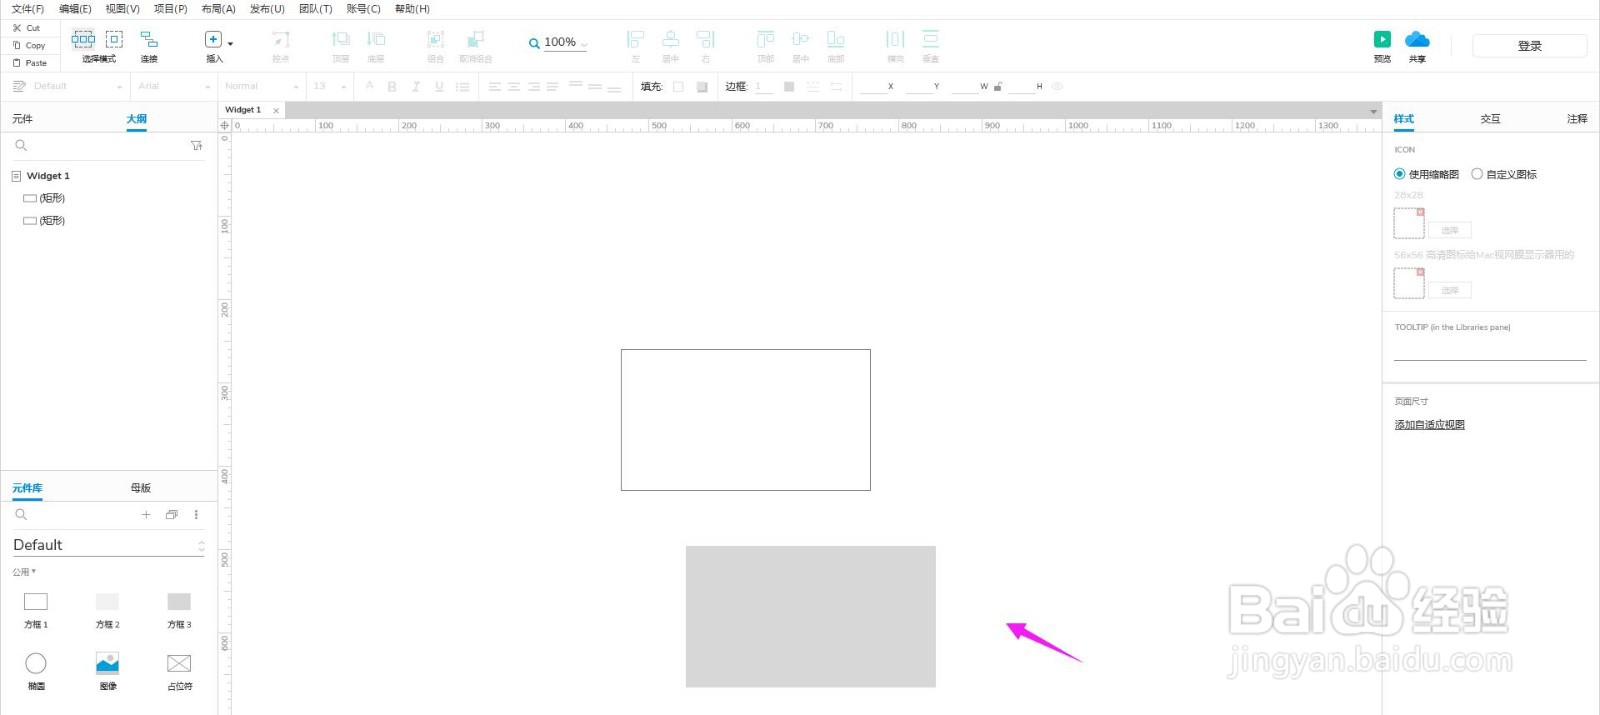Switch to the 母版 masters tab

click(x=141, y=488)
